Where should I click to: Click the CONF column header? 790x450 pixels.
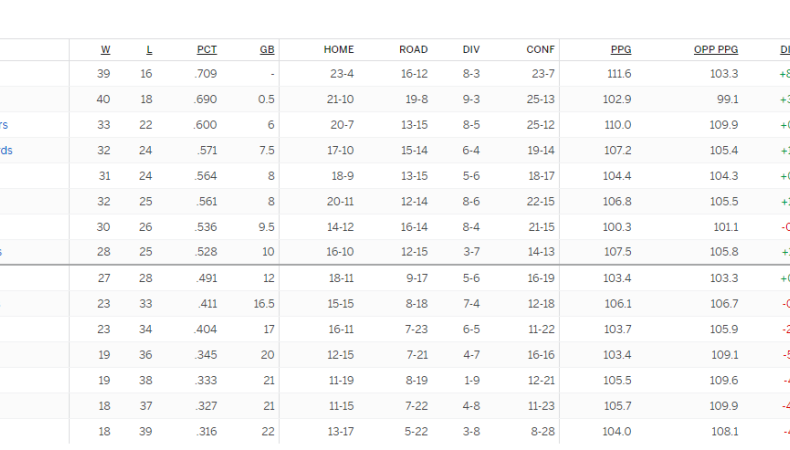(x=541, y=50)
